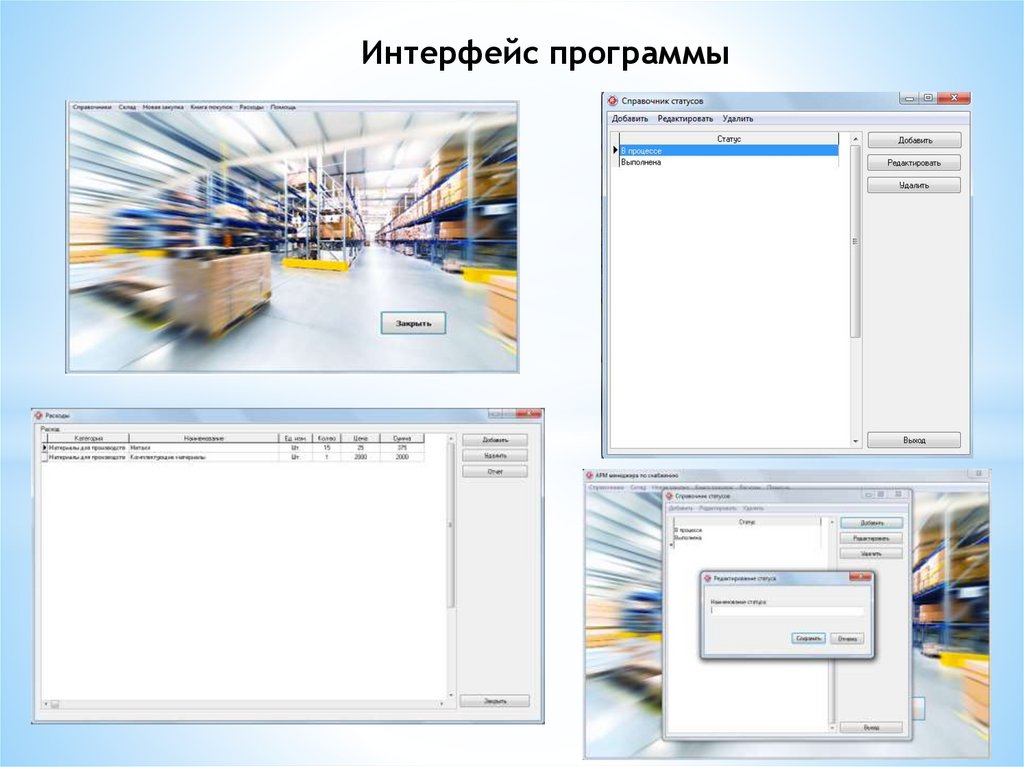1024x767 pixels.
Task: Minimize the large Справочник статусов window
Action: pos(910,98)
